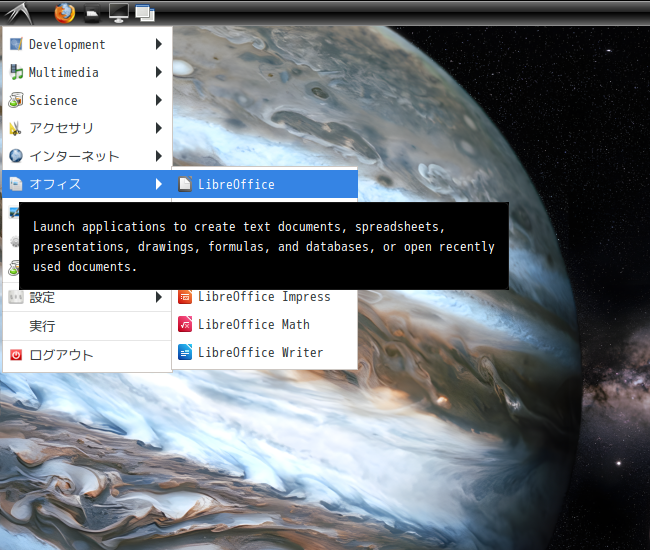Viewport: 650px width, 550px height.
Task: Launch LibreOffice Impress
Action: click(265, 297)
